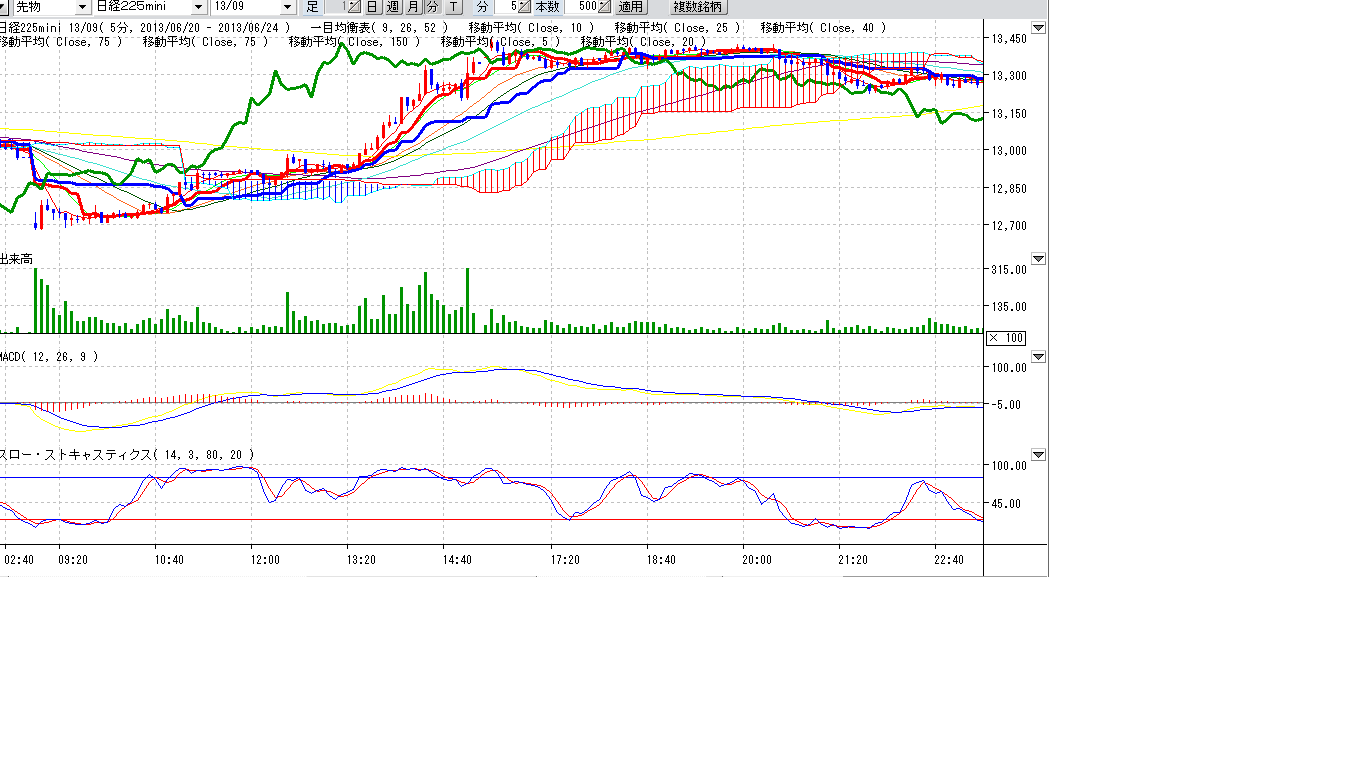Open the 出来高 volume panel menu arrow
The image size is (1366, 768).
[x=1038, y=259]
